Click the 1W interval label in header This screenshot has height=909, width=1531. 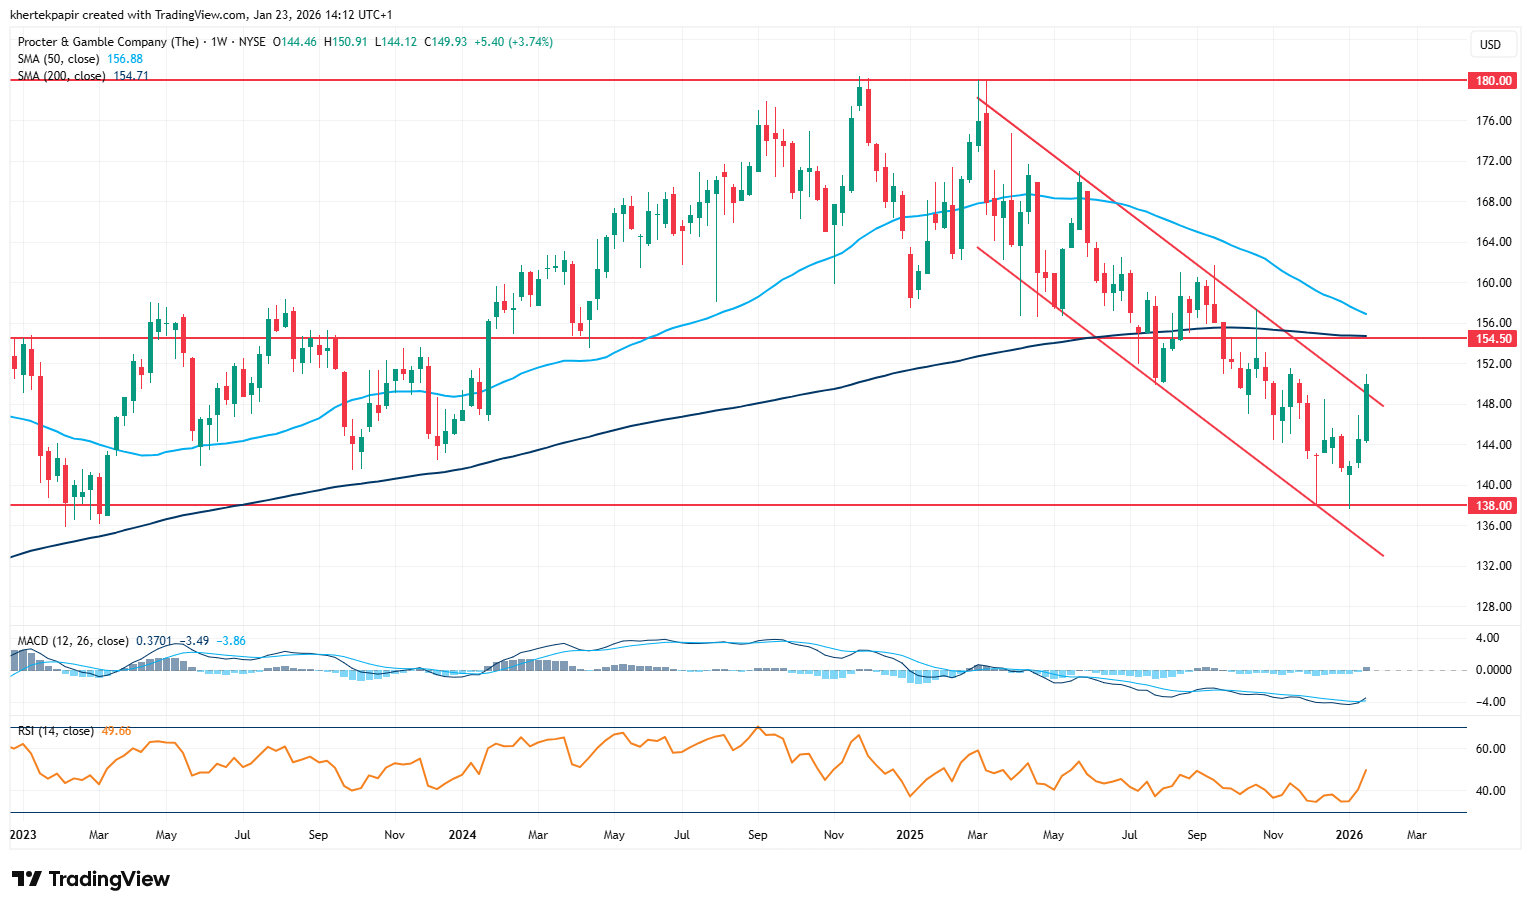coord(217,42)
